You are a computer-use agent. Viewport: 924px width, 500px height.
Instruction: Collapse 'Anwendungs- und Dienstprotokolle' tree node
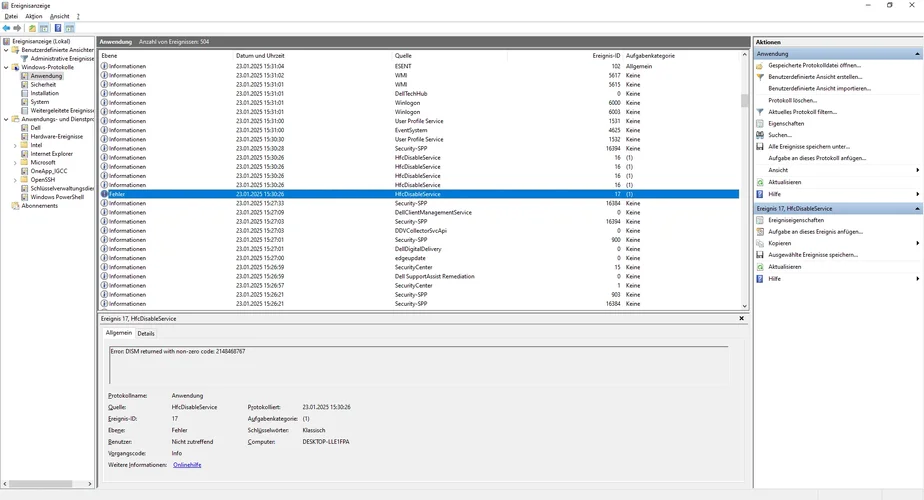coord(6,119)
